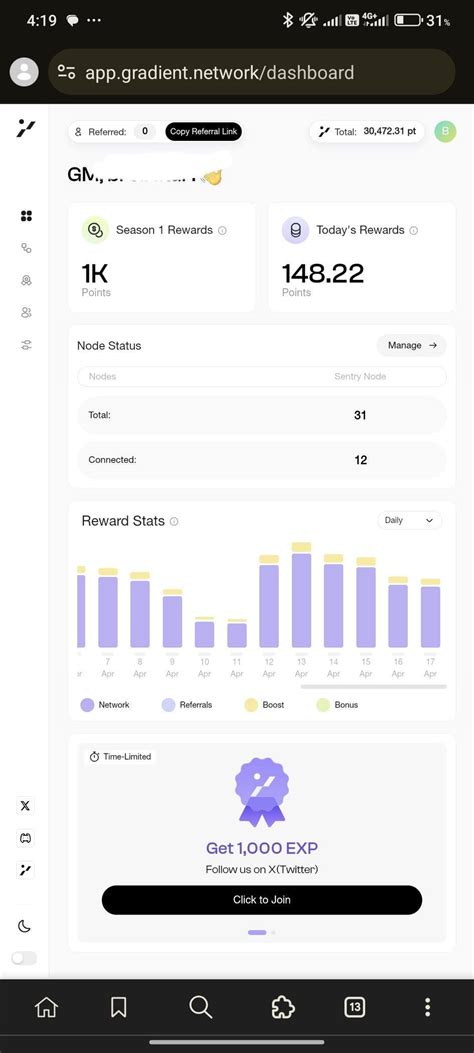Screen dimensions: 474x1053
Task: Open the browser three-dot overflow menu
Action: [427, 1007]
